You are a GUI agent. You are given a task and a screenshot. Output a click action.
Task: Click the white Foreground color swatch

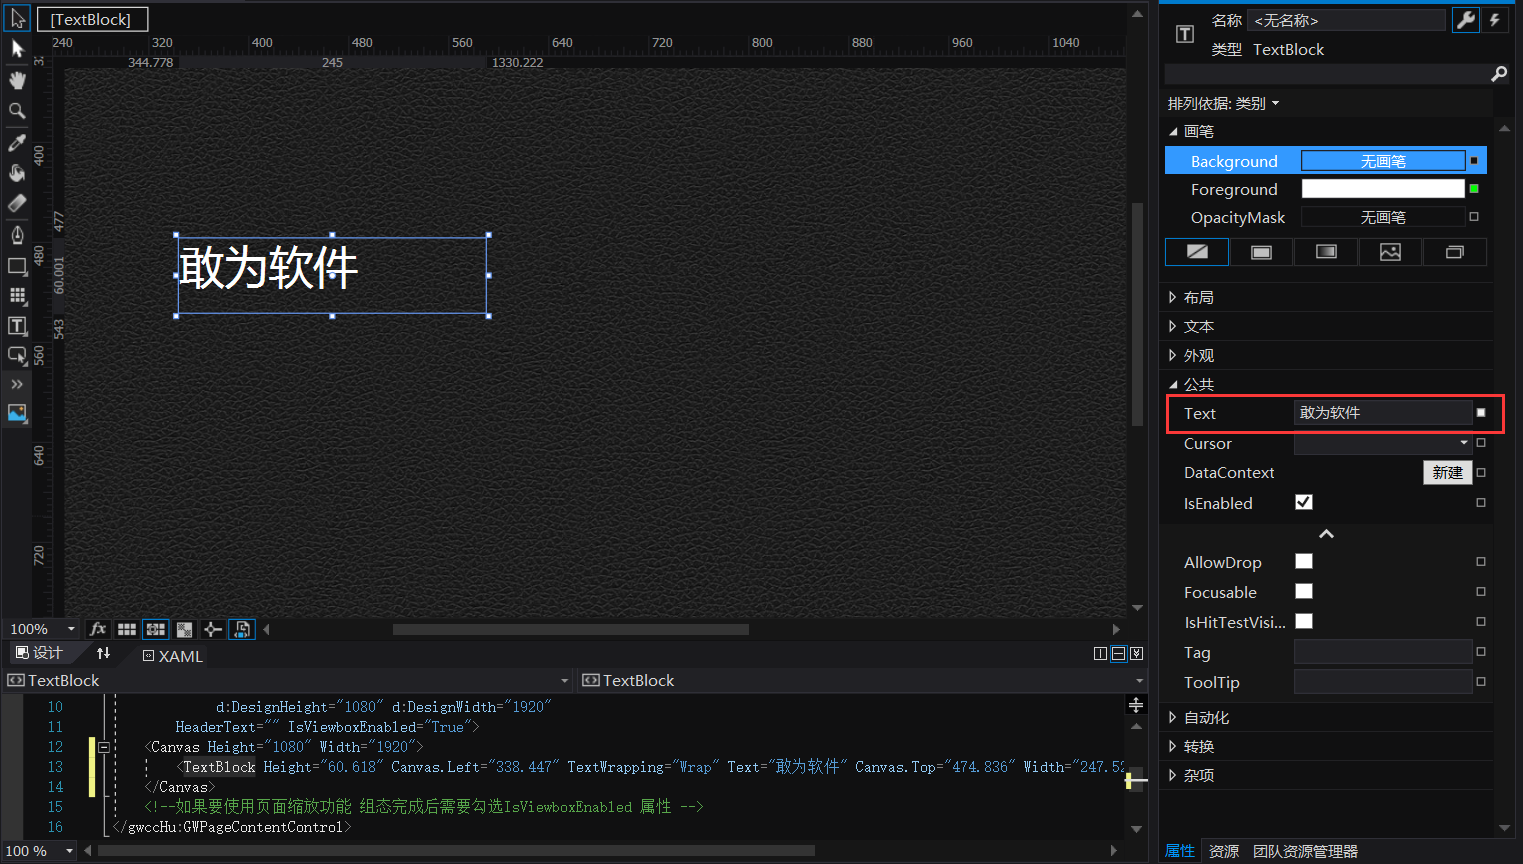[1382, 189]
